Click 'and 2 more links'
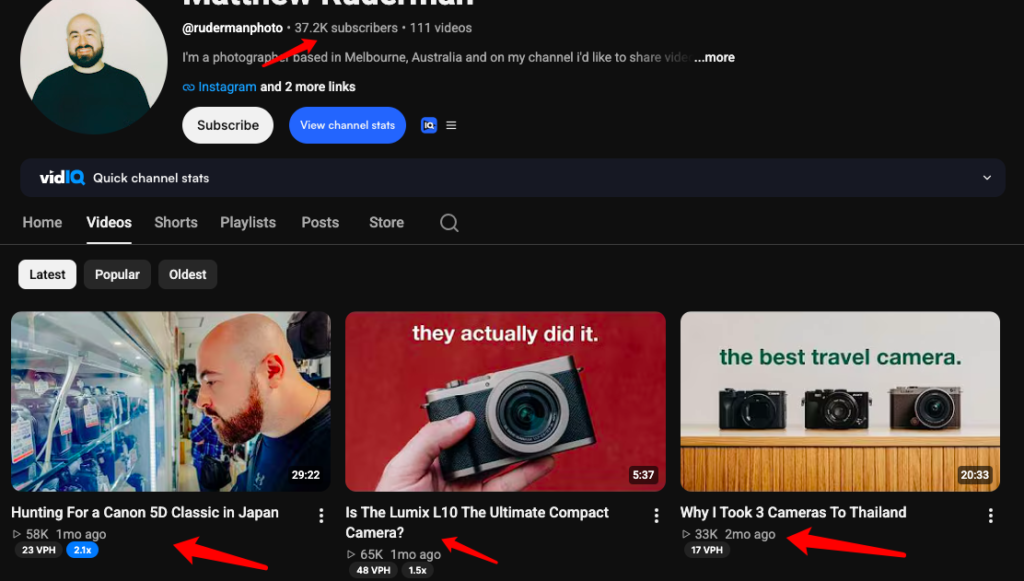 (x=308, y=87)
